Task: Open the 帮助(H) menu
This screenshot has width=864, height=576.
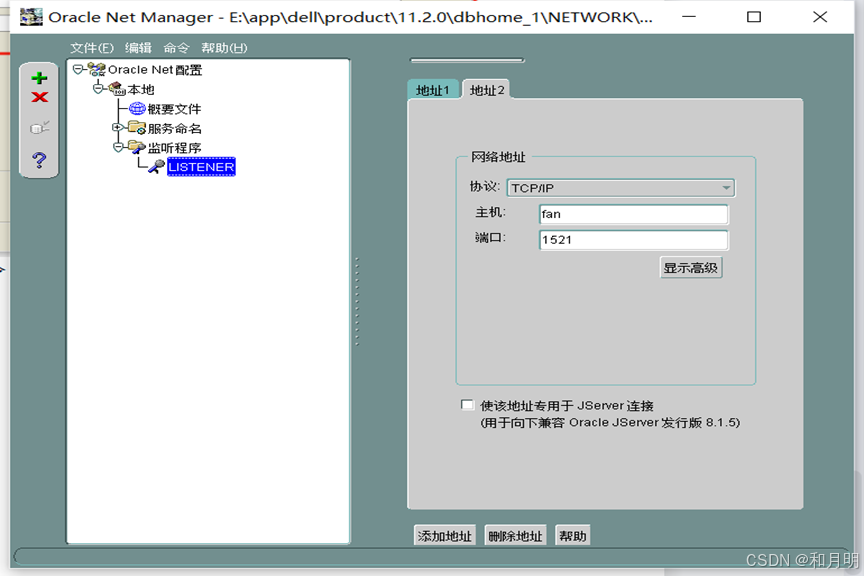Action: [x=224, y=48]
